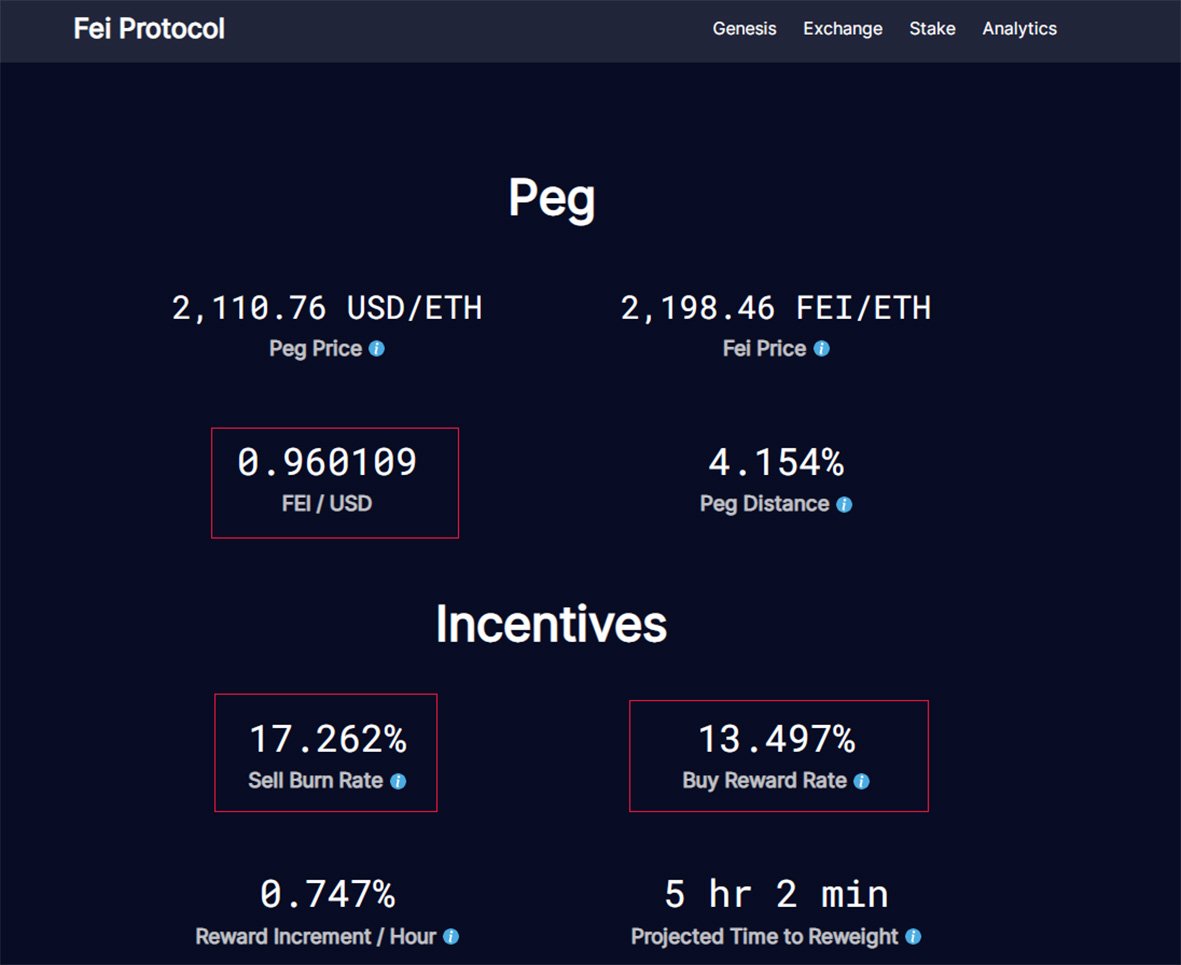This screenshot has width=1181, height=965.
Task: Click the Sell Burn Rate info icon
Action: [x=398, y=781]
